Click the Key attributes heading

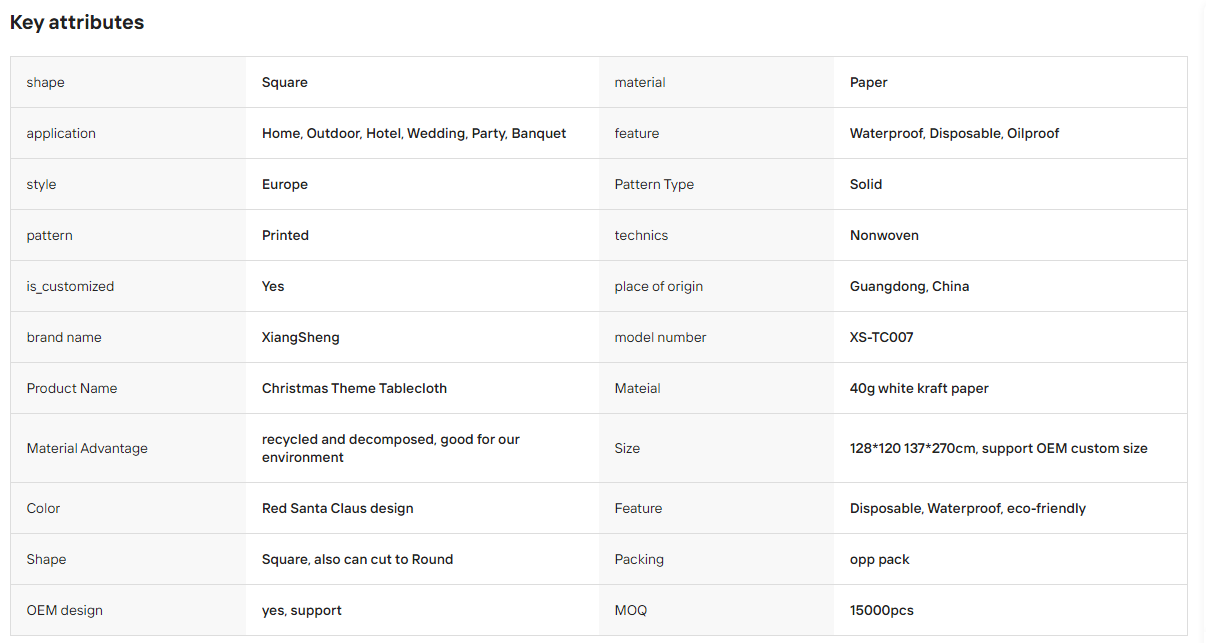77,22
